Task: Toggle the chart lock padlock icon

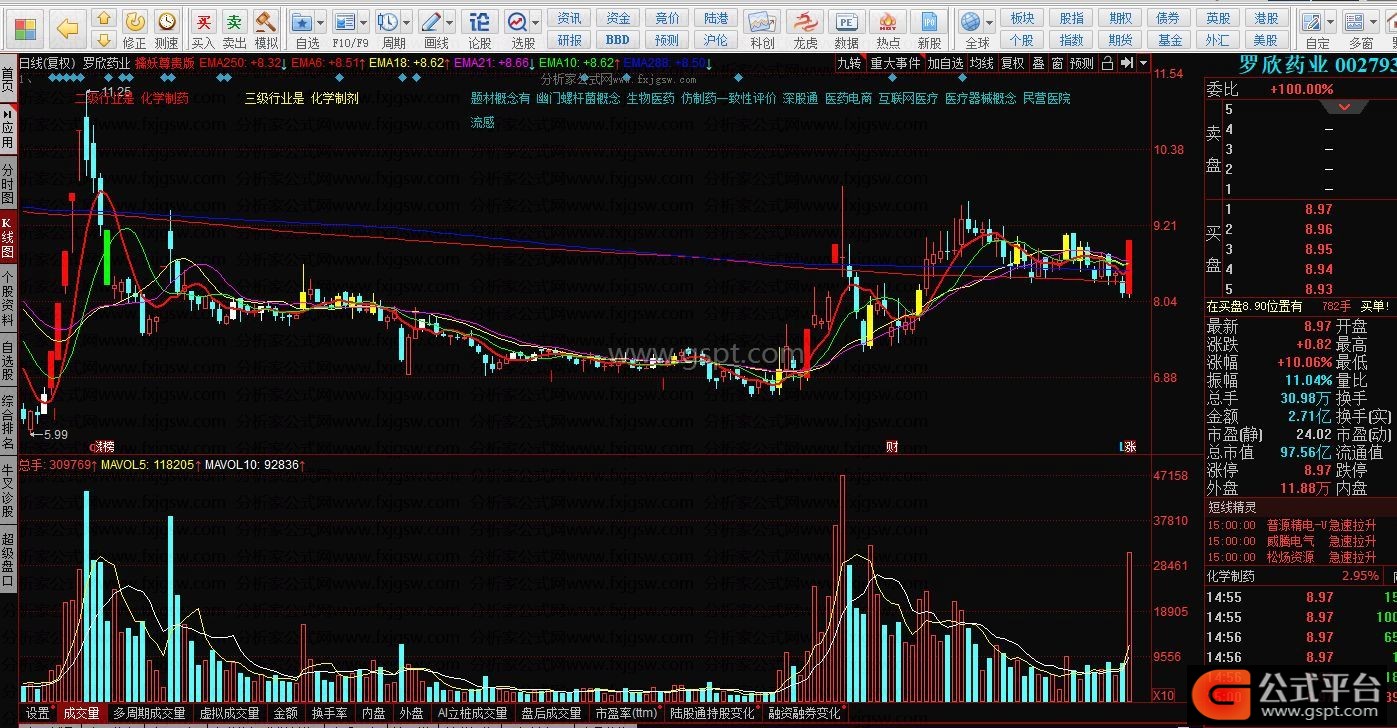Action: 1107,62
